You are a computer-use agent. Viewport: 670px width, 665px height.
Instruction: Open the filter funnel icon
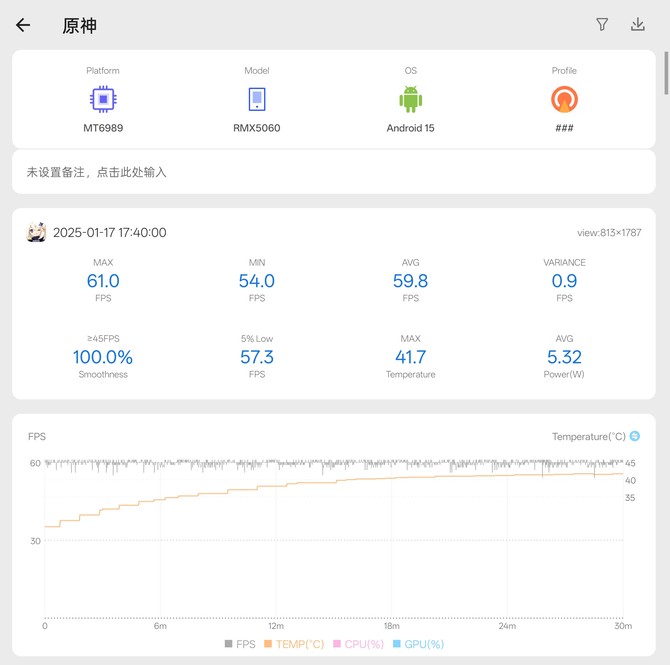point(602,25)
